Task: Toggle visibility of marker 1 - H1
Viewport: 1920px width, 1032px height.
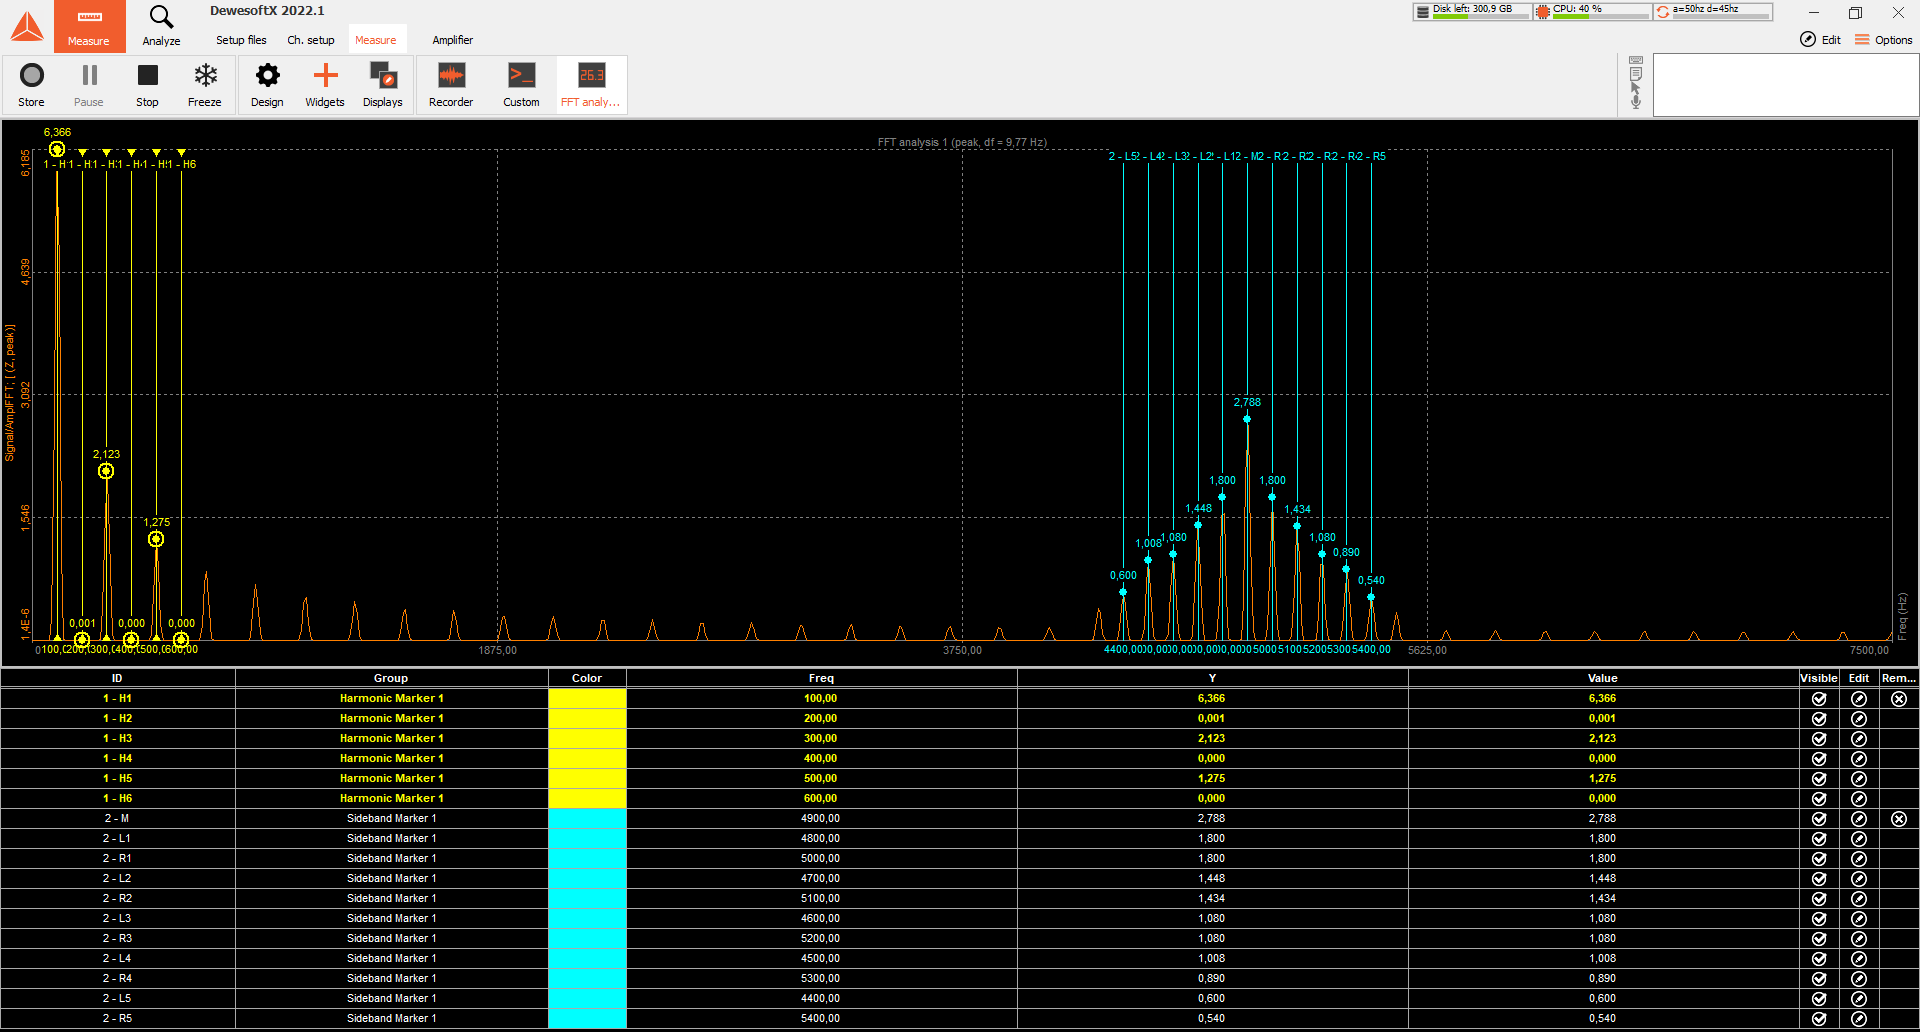Action: (1819, 699)
